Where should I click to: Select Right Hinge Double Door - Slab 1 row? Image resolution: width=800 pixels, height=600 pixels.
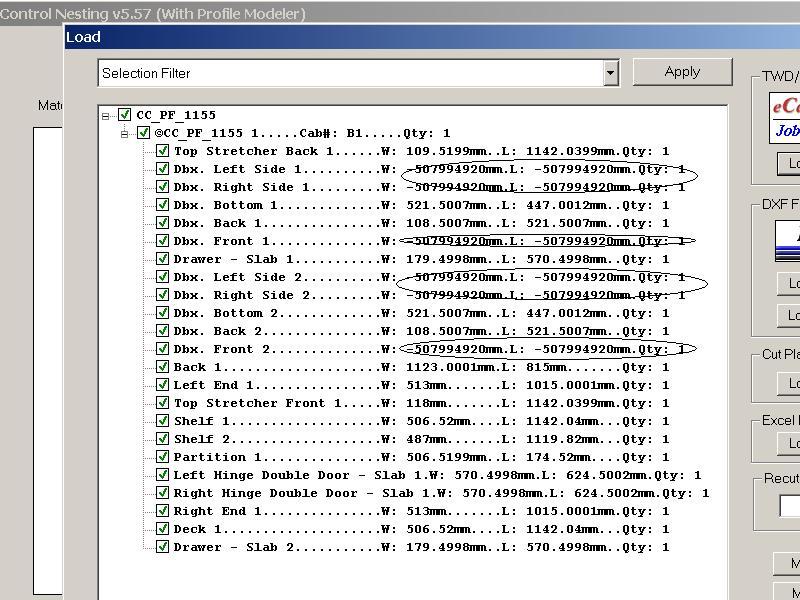tap(441, 493)
